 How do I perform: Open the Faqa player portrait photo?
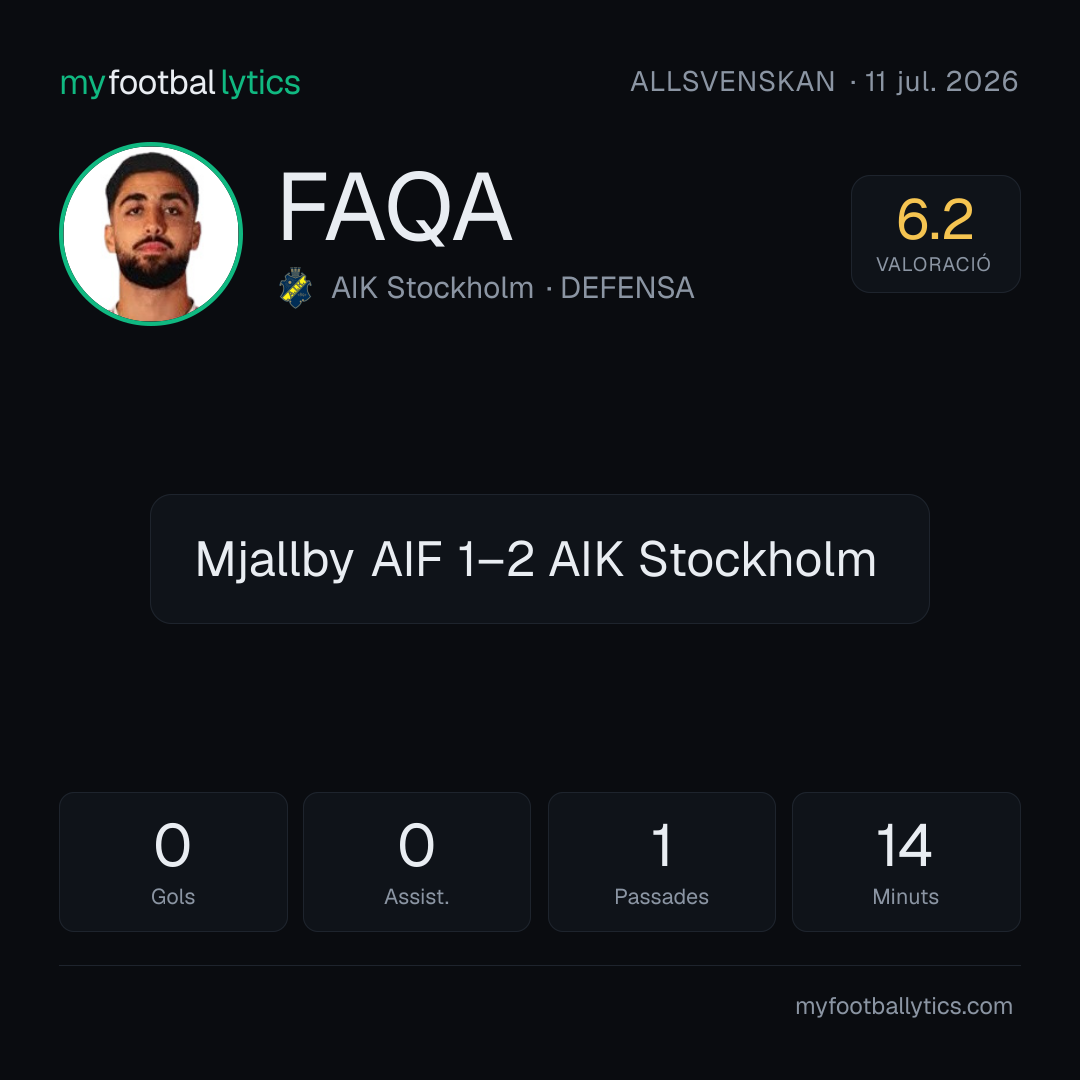[x=151, y=234]
